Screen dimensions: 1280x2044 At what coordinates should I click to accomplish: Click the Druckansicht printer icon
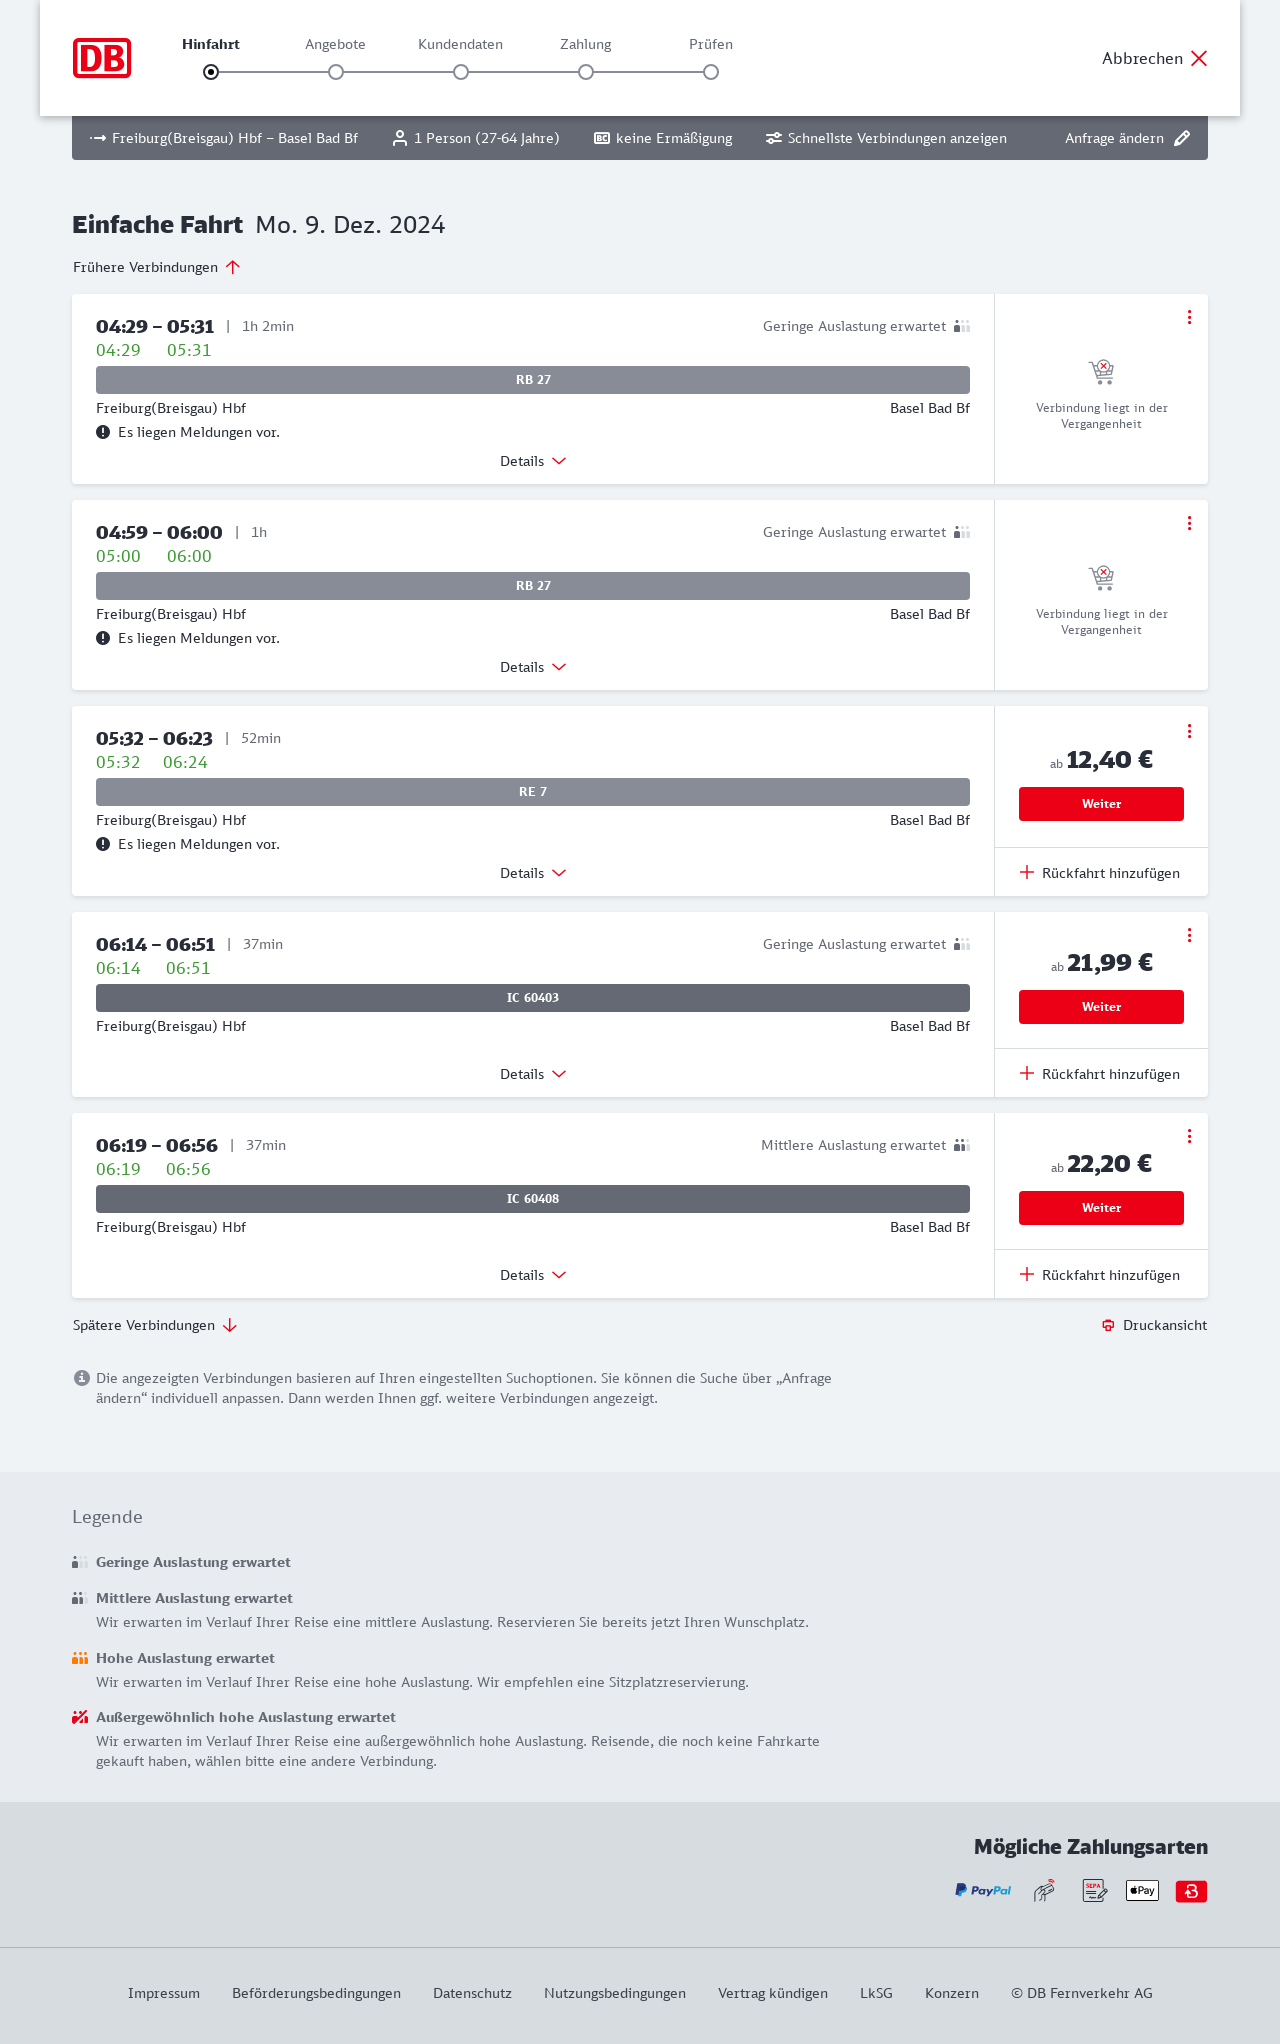1108,1325
